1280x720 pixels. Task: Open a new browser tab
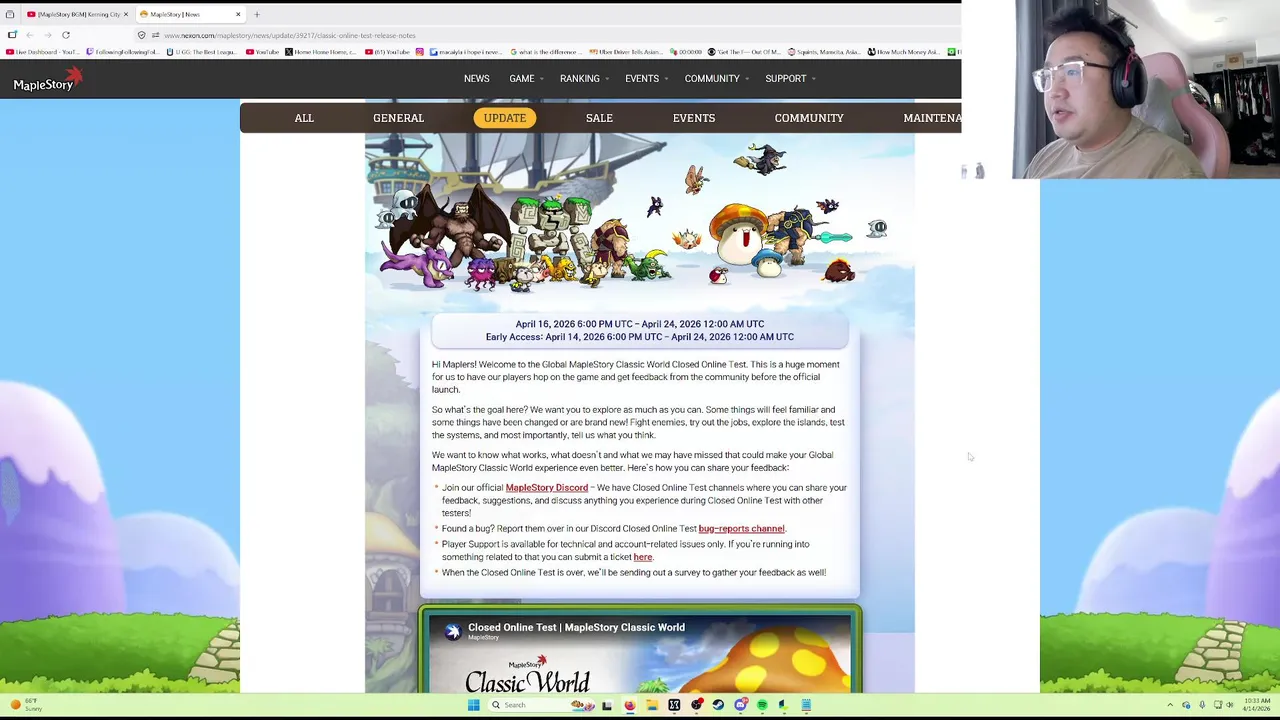(x=257, y=14)
